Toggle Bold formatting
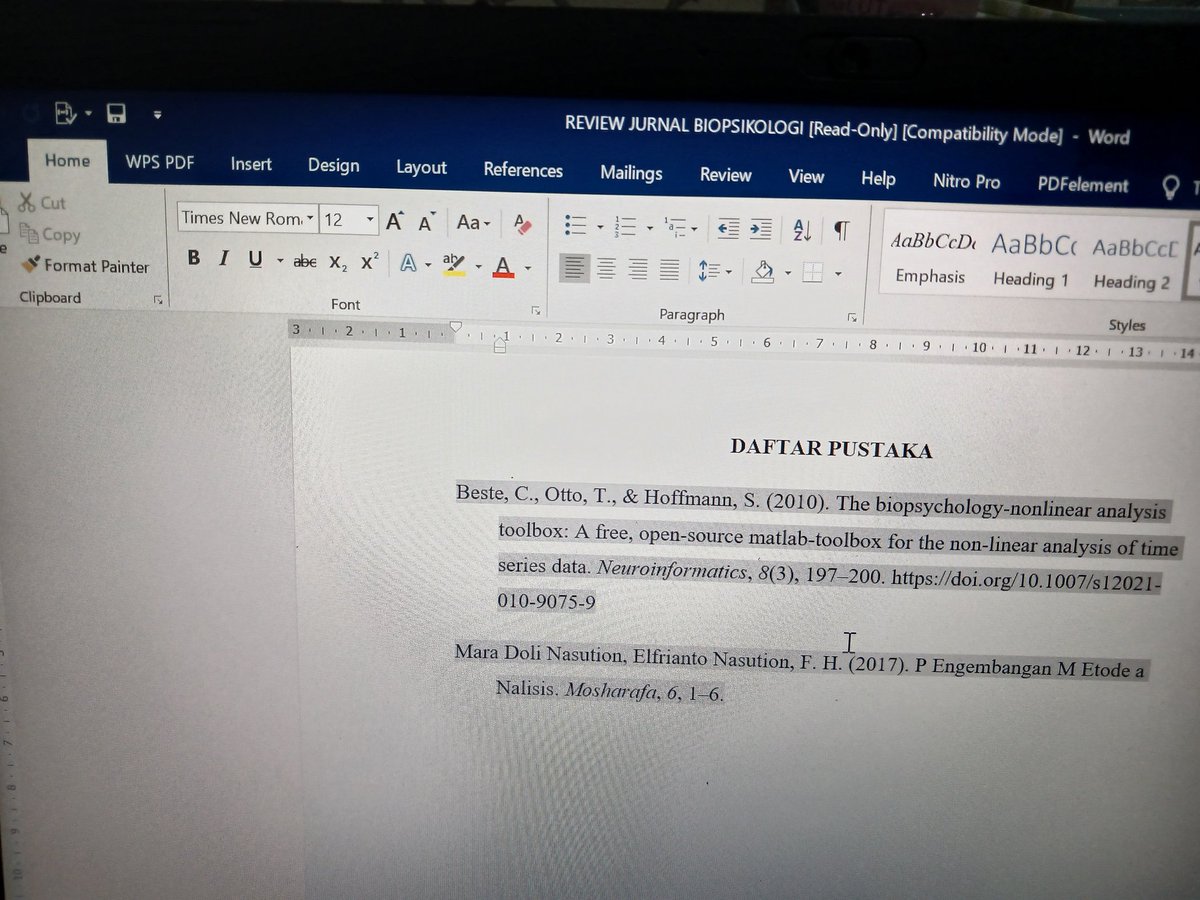 193,258
